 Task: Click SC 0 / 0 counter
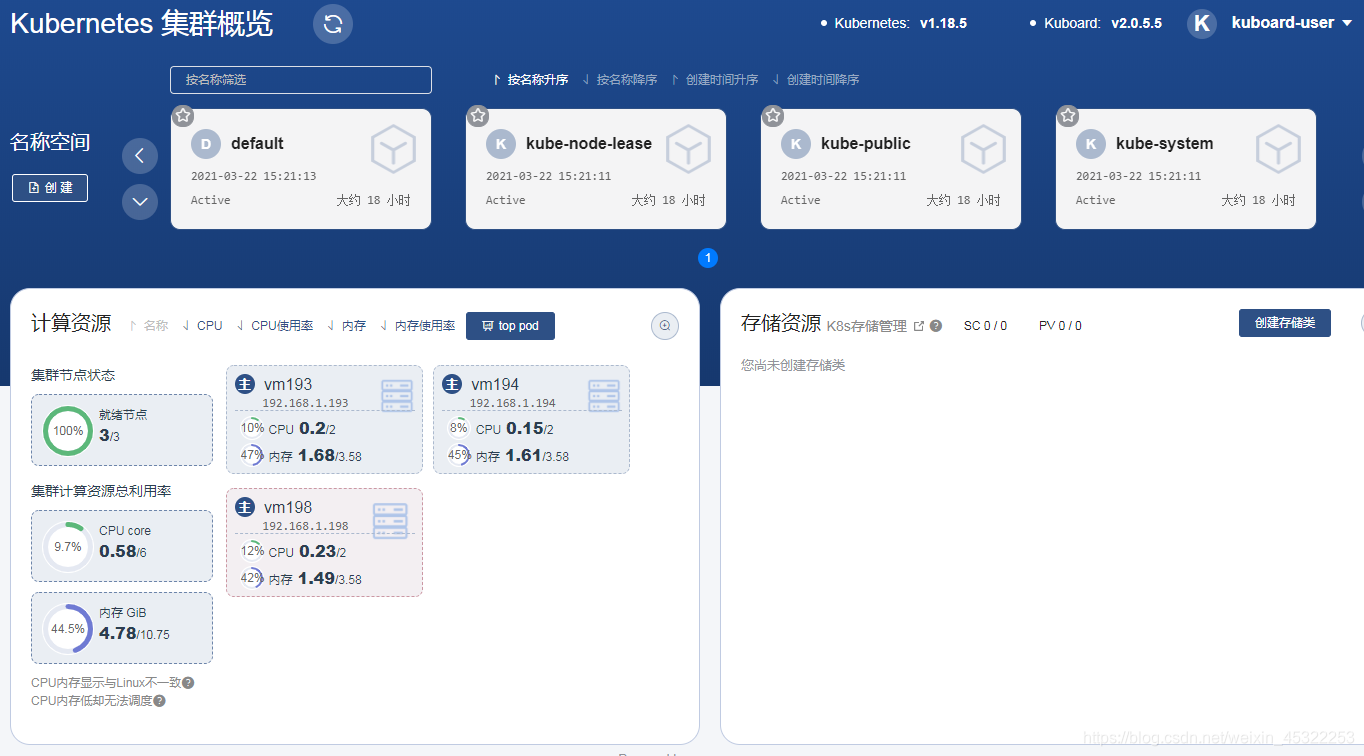pos(985,326)
